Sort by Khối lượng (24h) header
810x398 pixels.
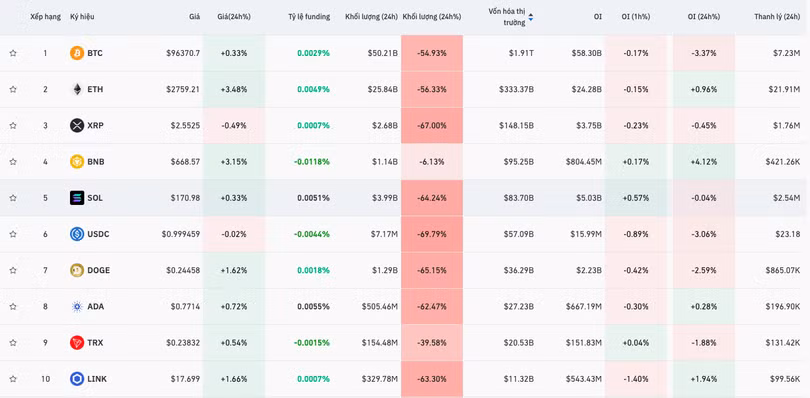[371, 17]
